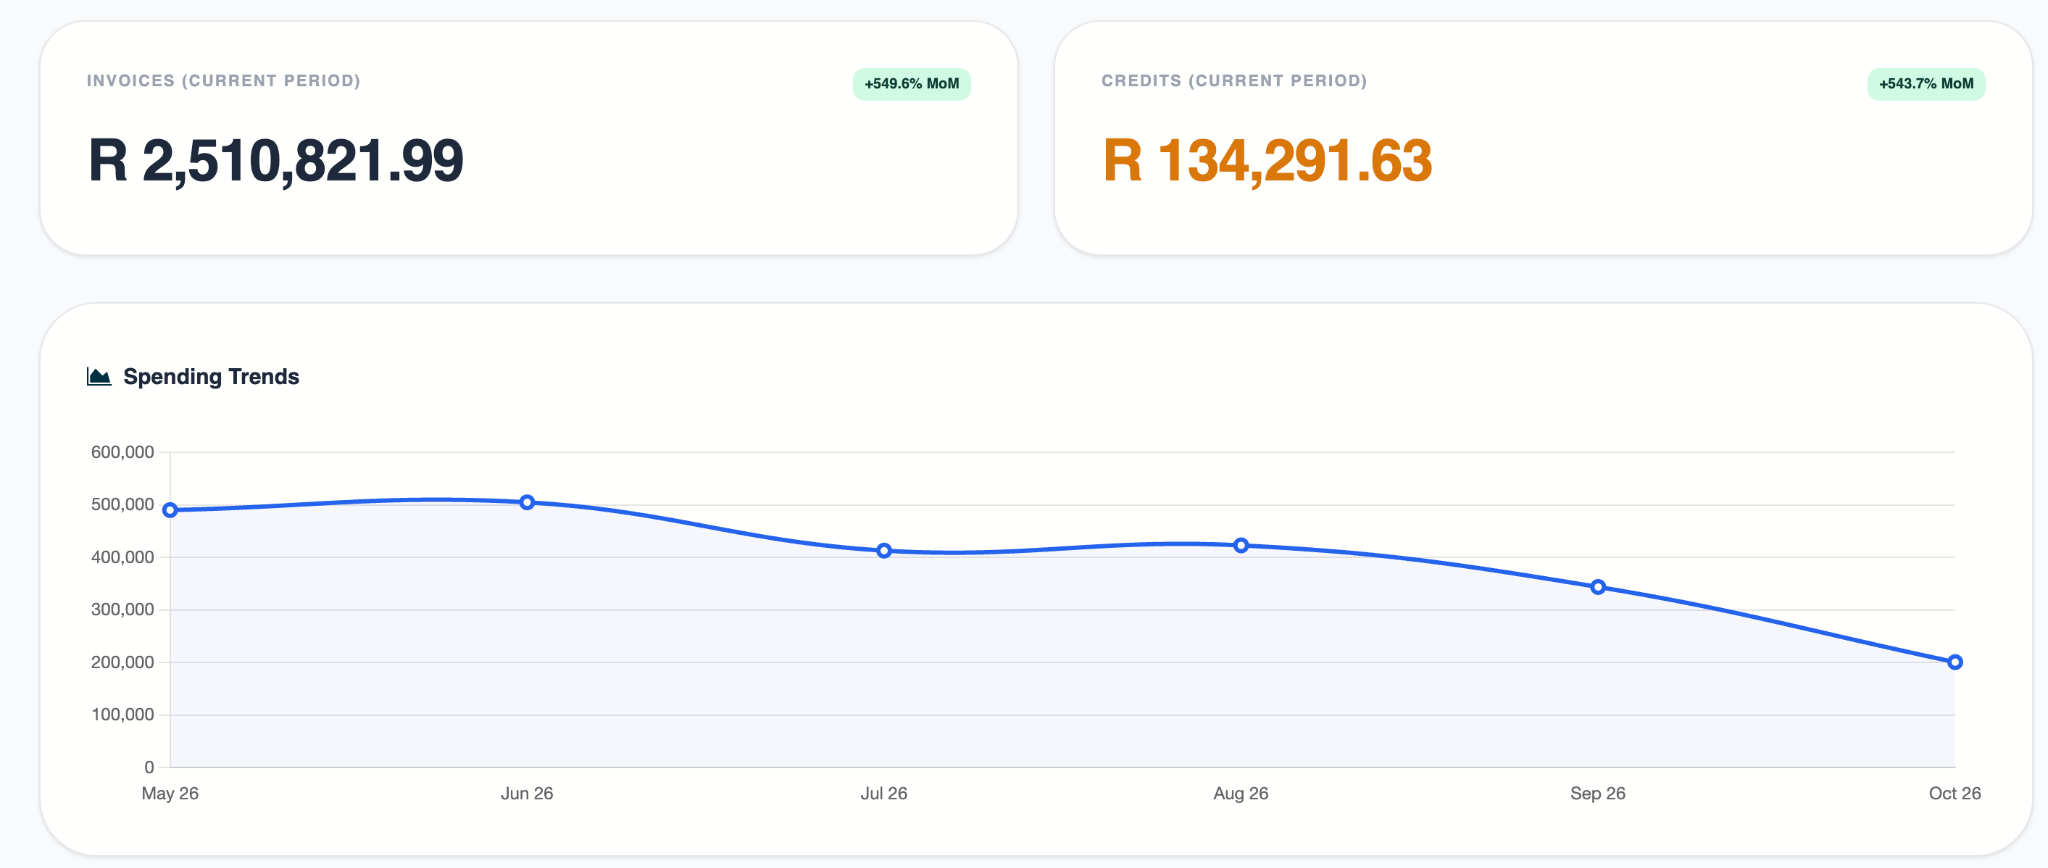
Task: Click the INVOICES (CURRENT PERIOD) label
Action: (x=224, y=81)
